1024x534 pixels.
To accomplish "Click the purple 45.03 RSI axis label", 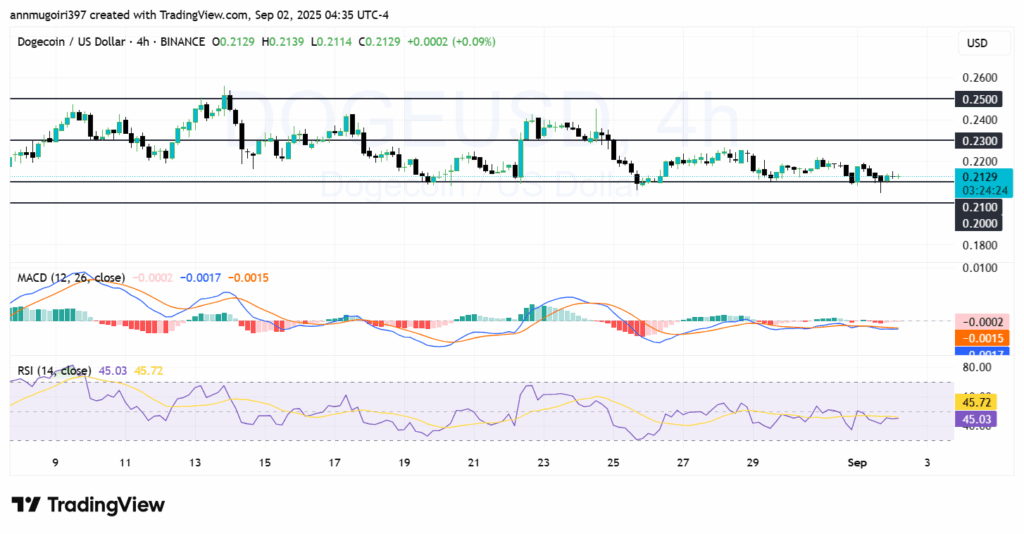I will [976, 419].
